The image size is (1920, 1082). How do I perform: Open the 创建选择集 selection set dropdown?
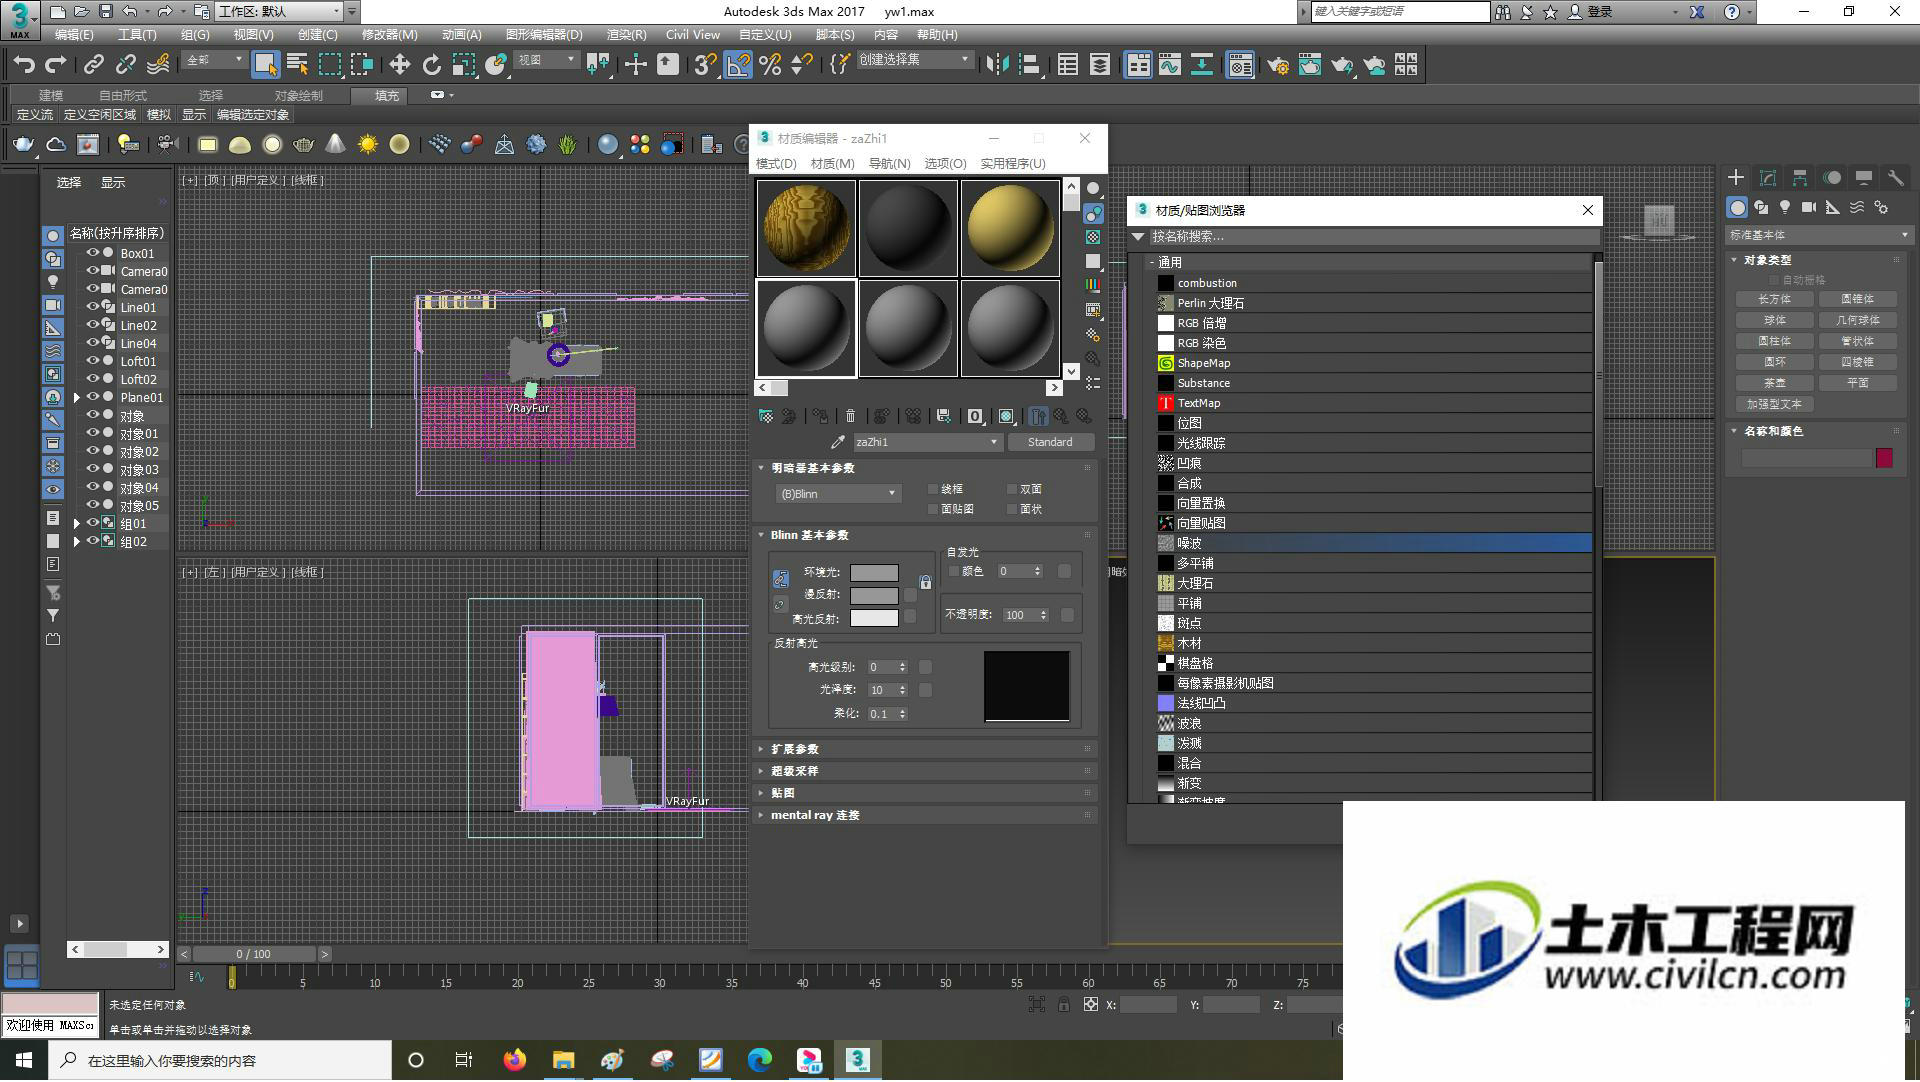point(914,60)
